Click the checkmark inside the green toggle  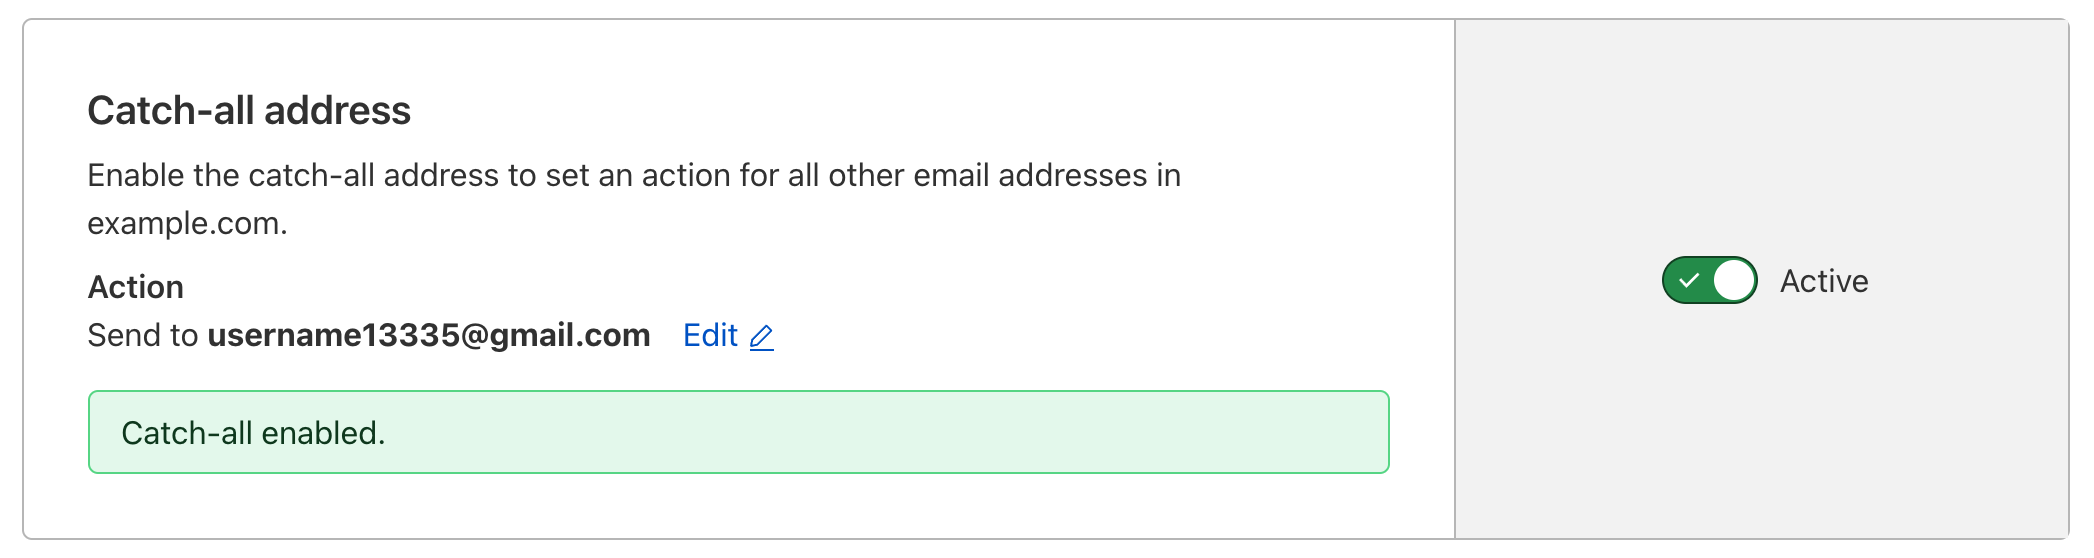tap(1689, 281)
